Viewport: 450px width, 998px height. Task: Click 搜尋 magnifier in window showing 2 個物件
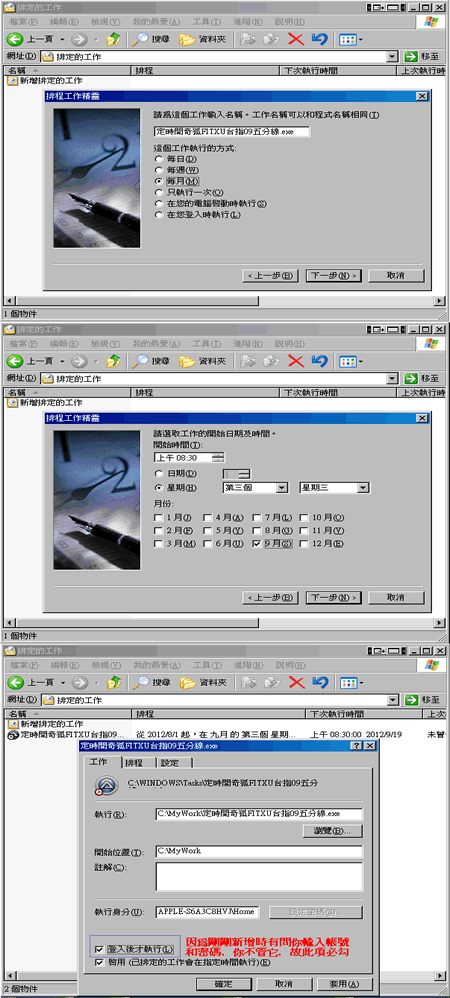(x=141, y=683)
